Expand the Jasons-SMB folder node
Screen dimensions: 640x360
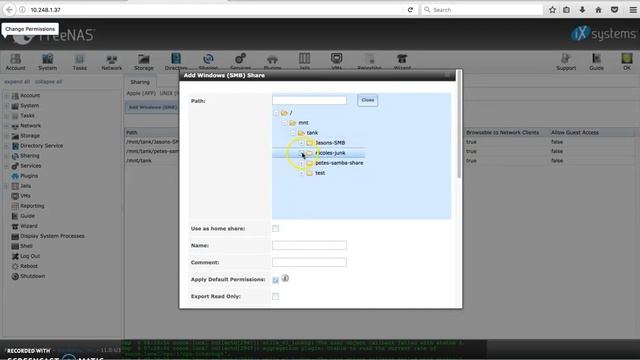pos(302,143)
